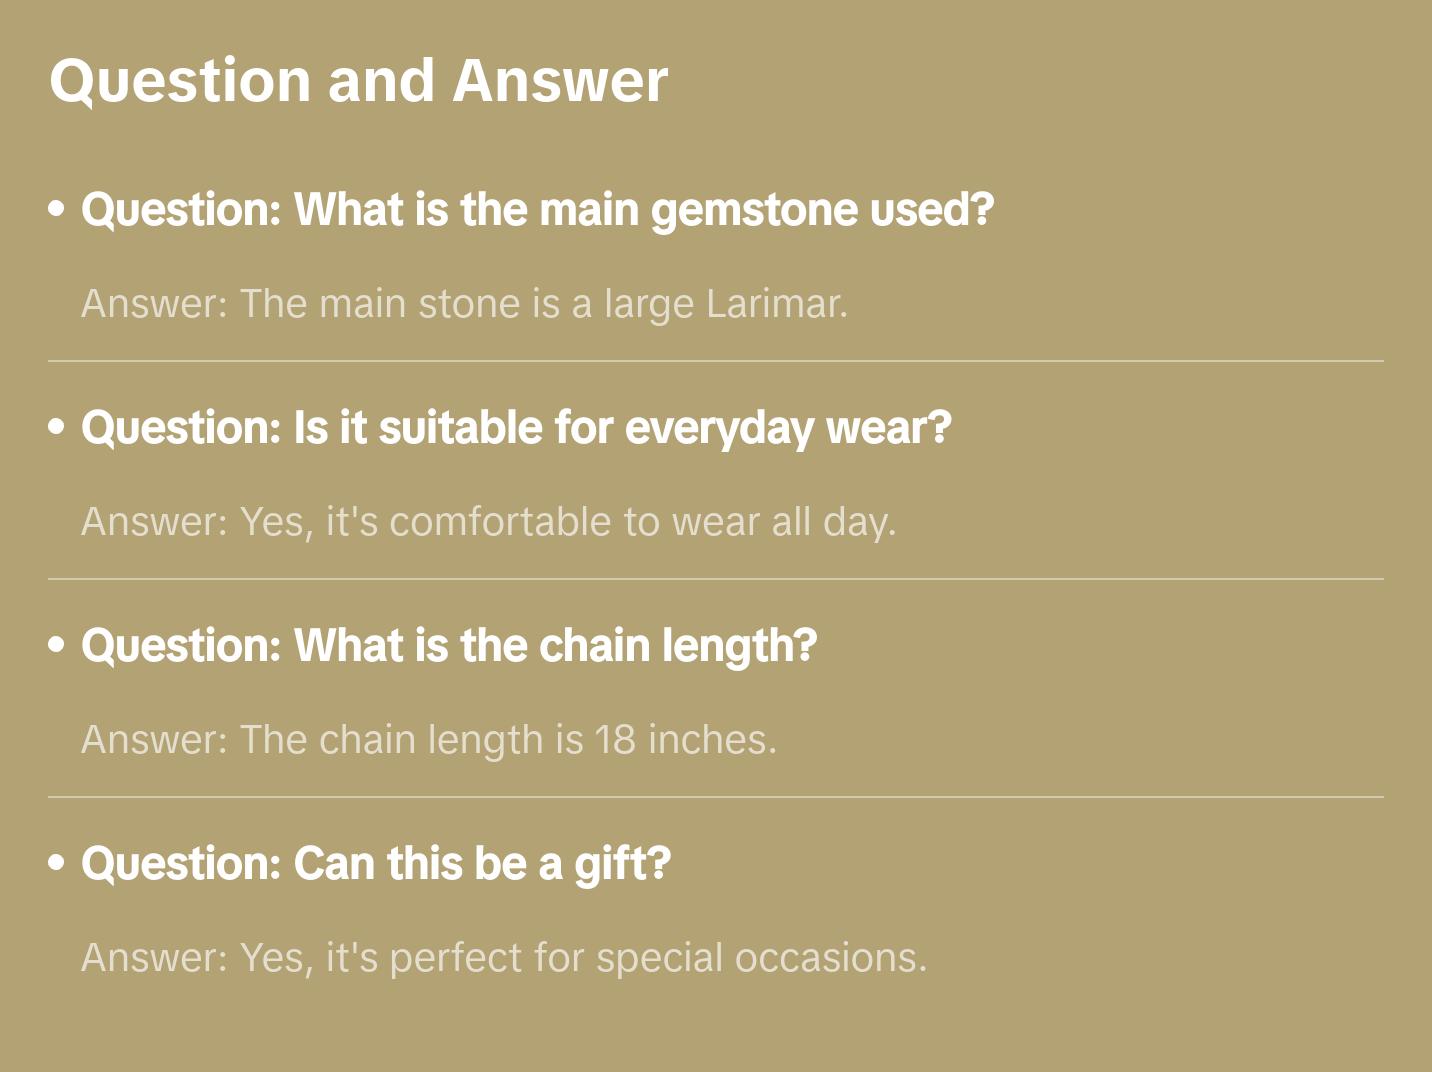Click the divider line below the chain length answer
This screenshot has width=1432, height=1072.
tap(716, 797)
